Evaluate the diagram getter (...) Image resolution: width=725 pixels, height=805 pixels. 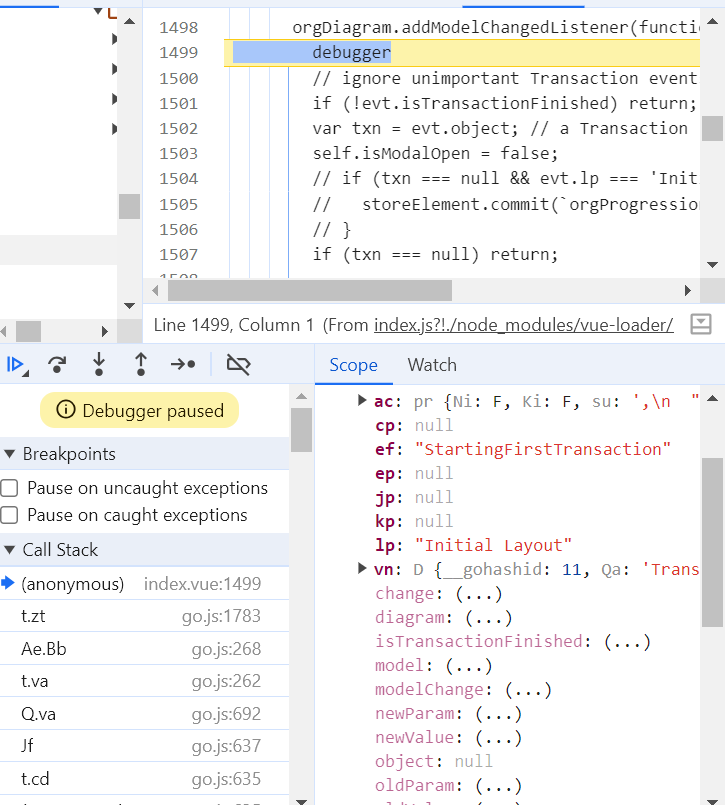[x=488, y=618]
